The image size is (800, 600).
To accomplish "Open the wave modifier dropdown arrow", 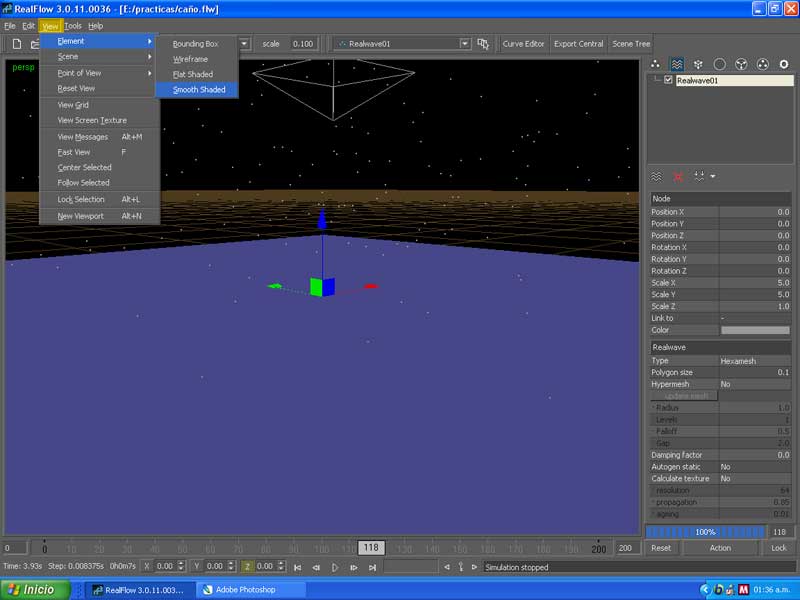I will pyautogui.click(x=713, y=177).
